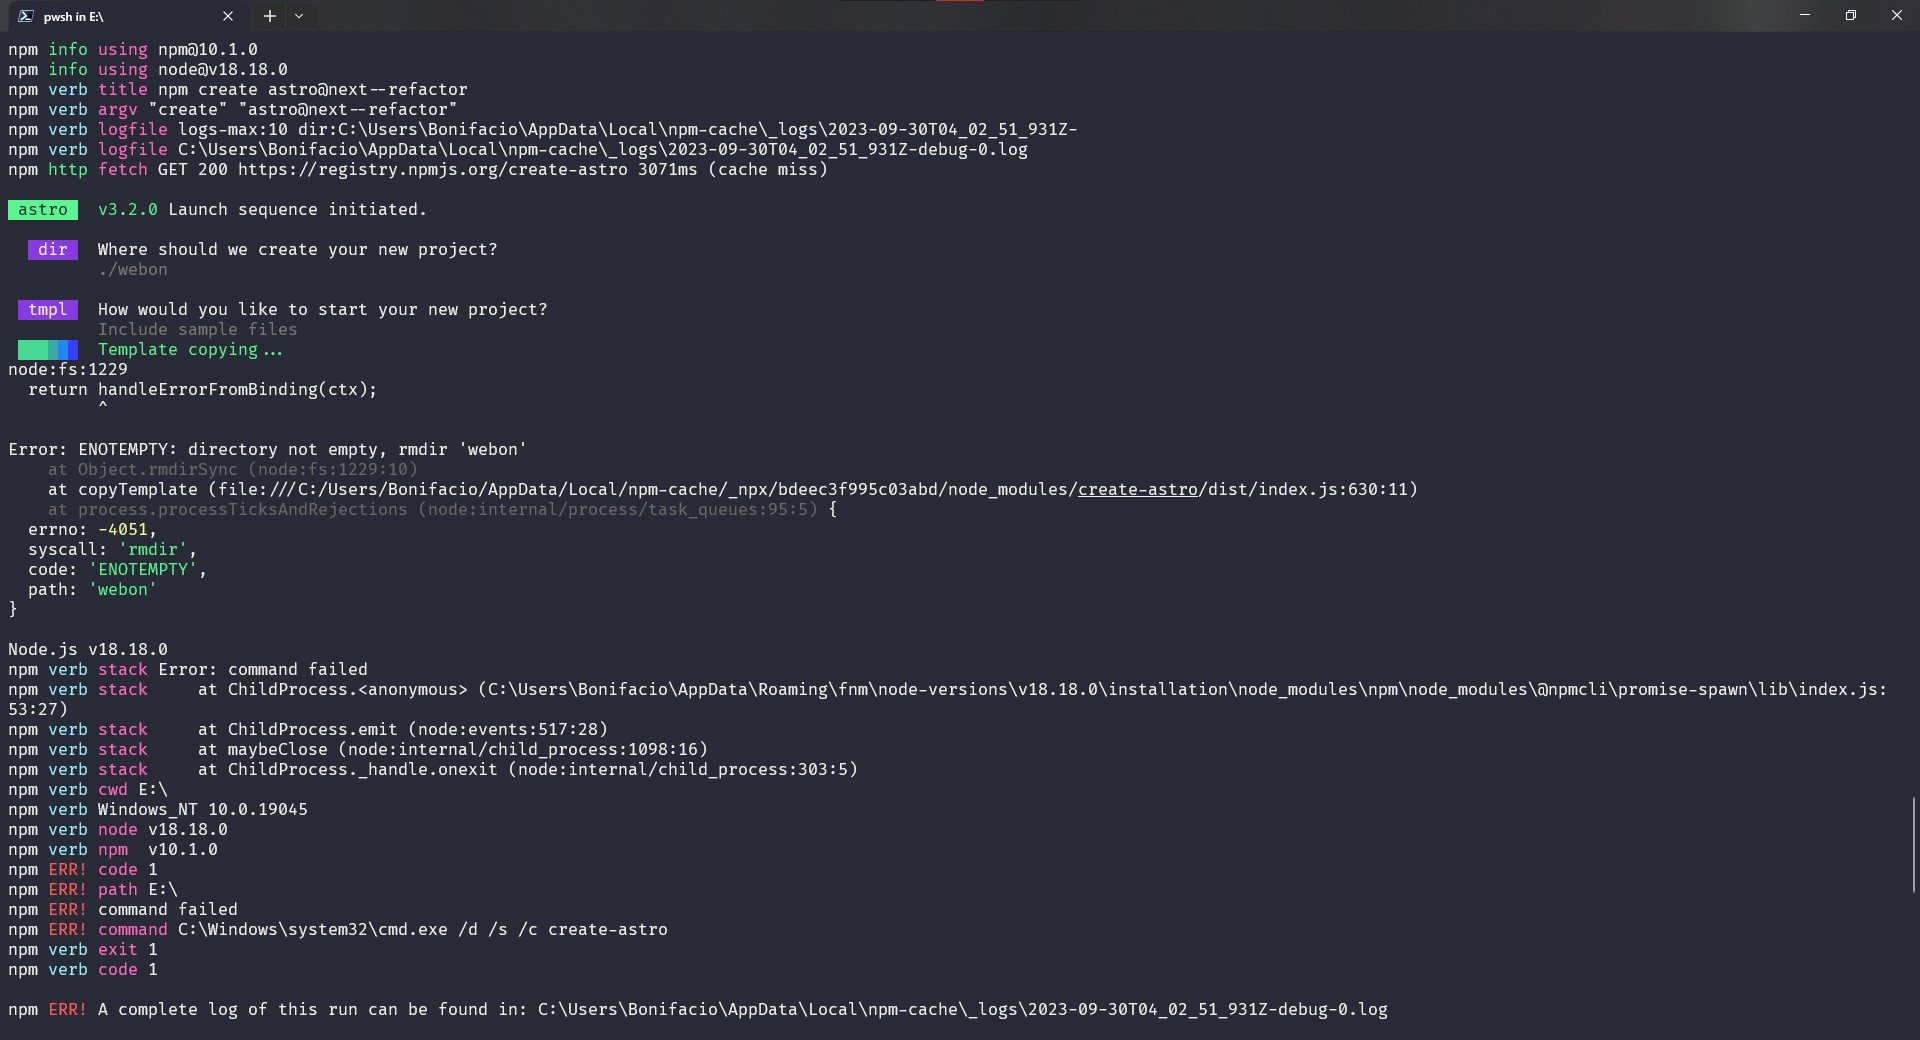Screen dimensions: 1920x1040
Task: Open the create-astro underlined link
Action: (x=1137, y=489)
